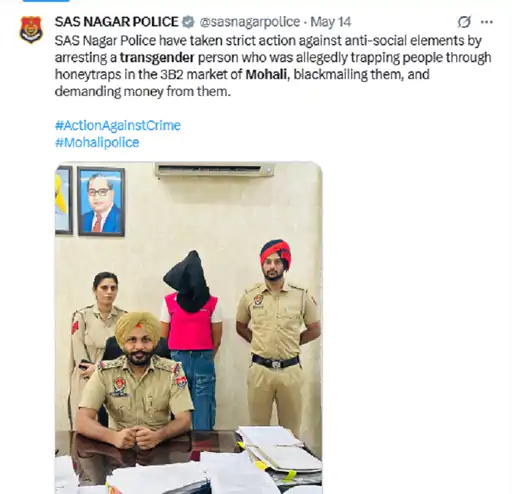The height and width of the screenshot is (494, 512).
Task: Visit the @sasnagarpolice handle link
Action: click(250, 22)
